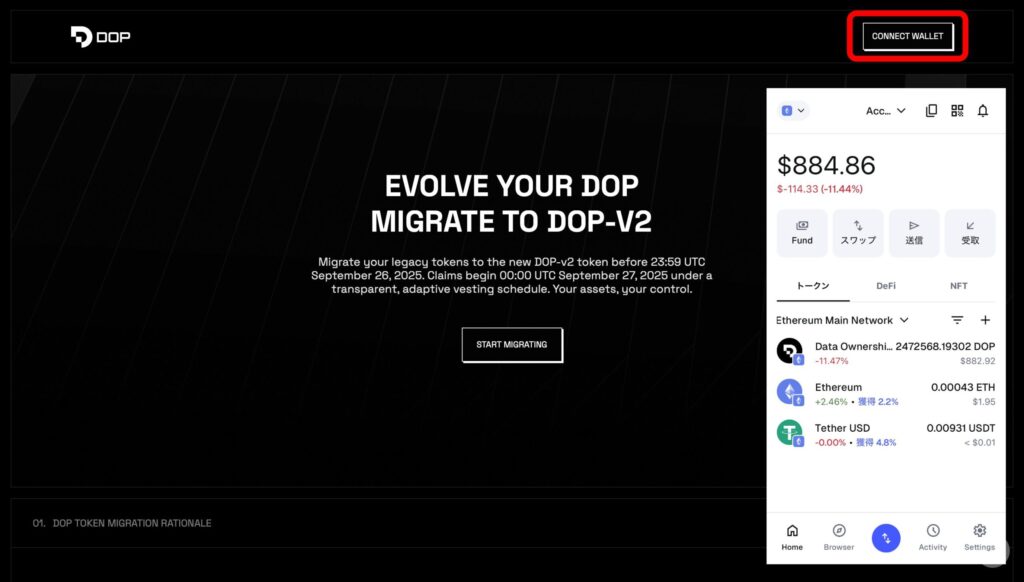Click the Ethereum token icon
Screen dimensions: 1024x582
point(790,392)
